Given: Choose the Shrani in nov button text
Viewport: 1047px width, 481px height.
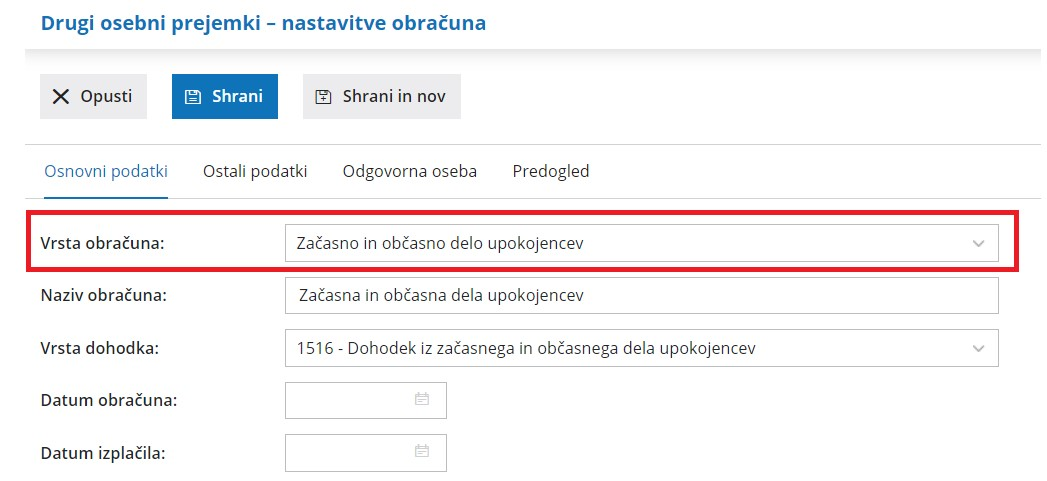Looking at the screenshot, I should (394, 97).
